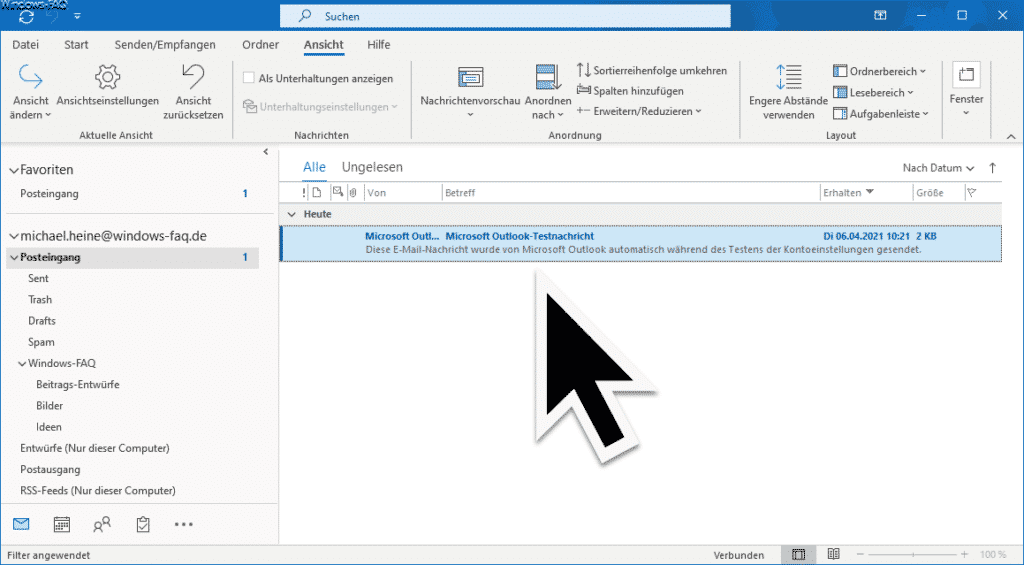Click the flag filter column header
The height and width of the screenshot is (565, 1024).
[972, 193]
